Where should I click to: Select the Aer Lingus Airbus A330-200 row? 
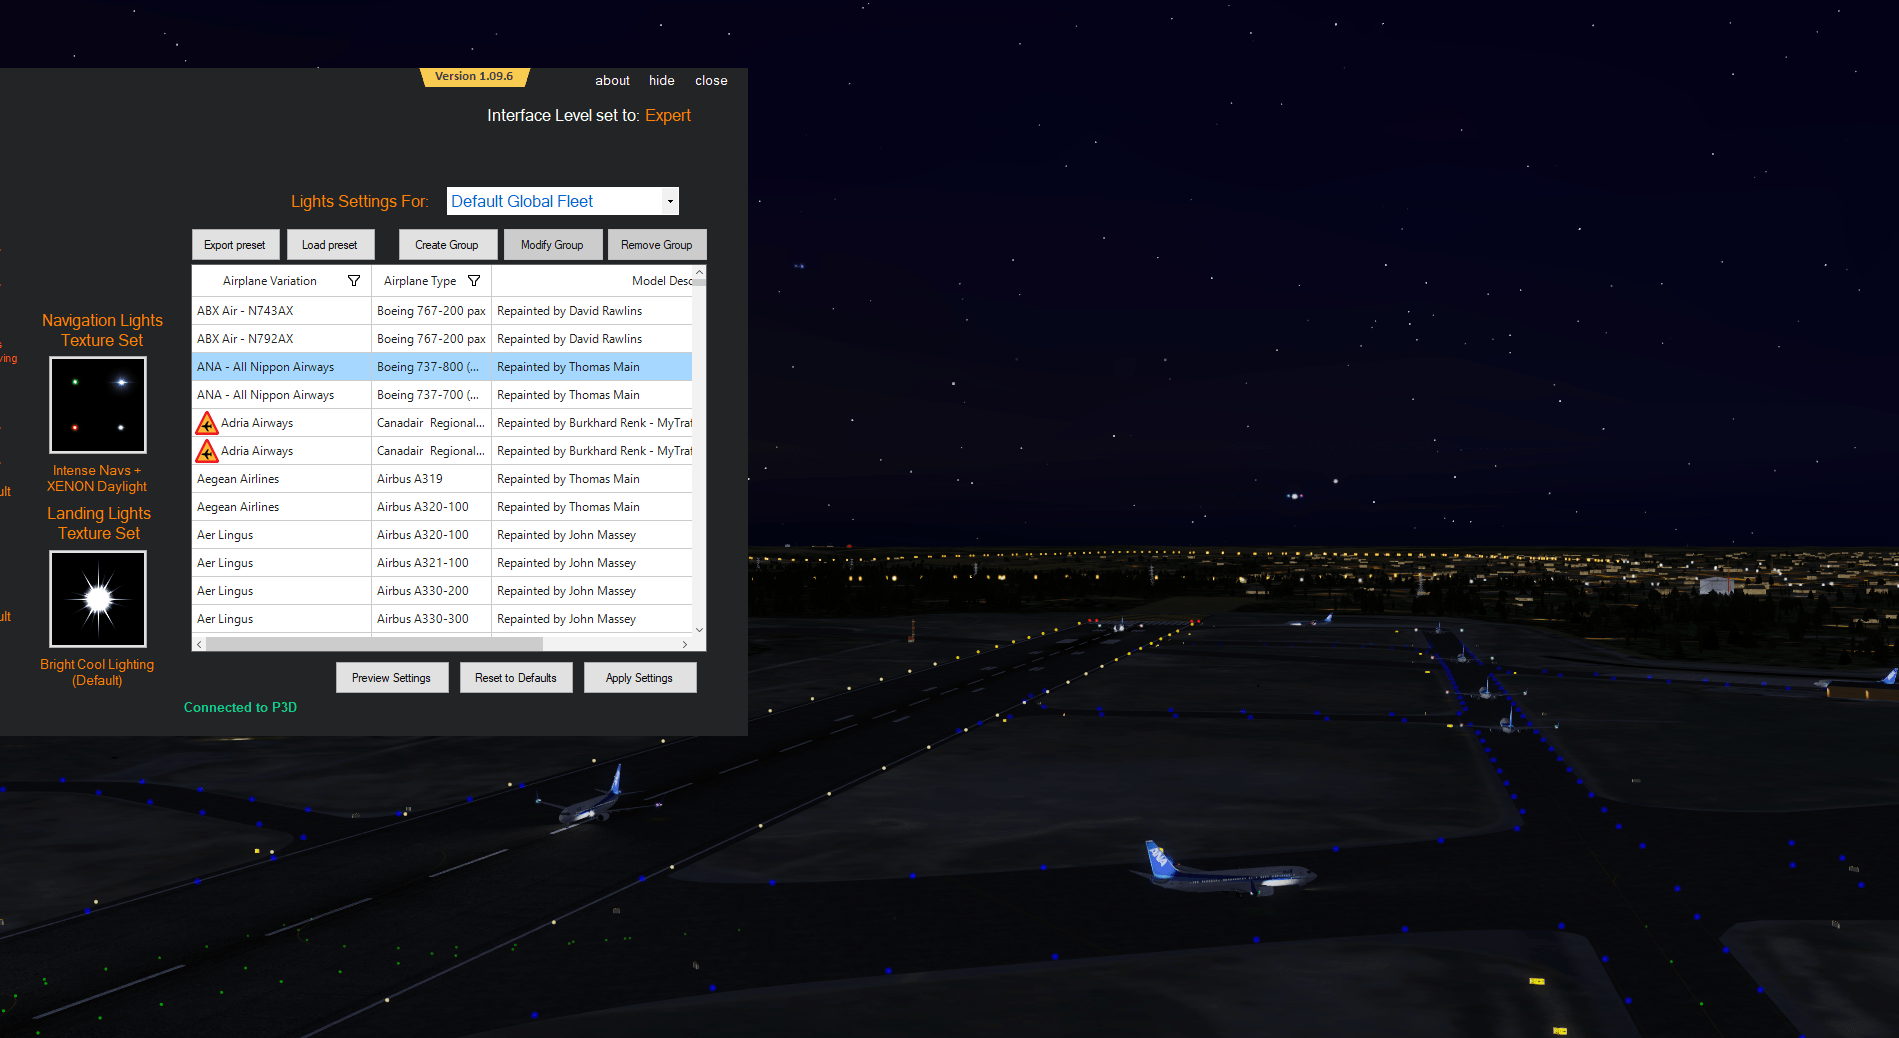pos(442,591)
